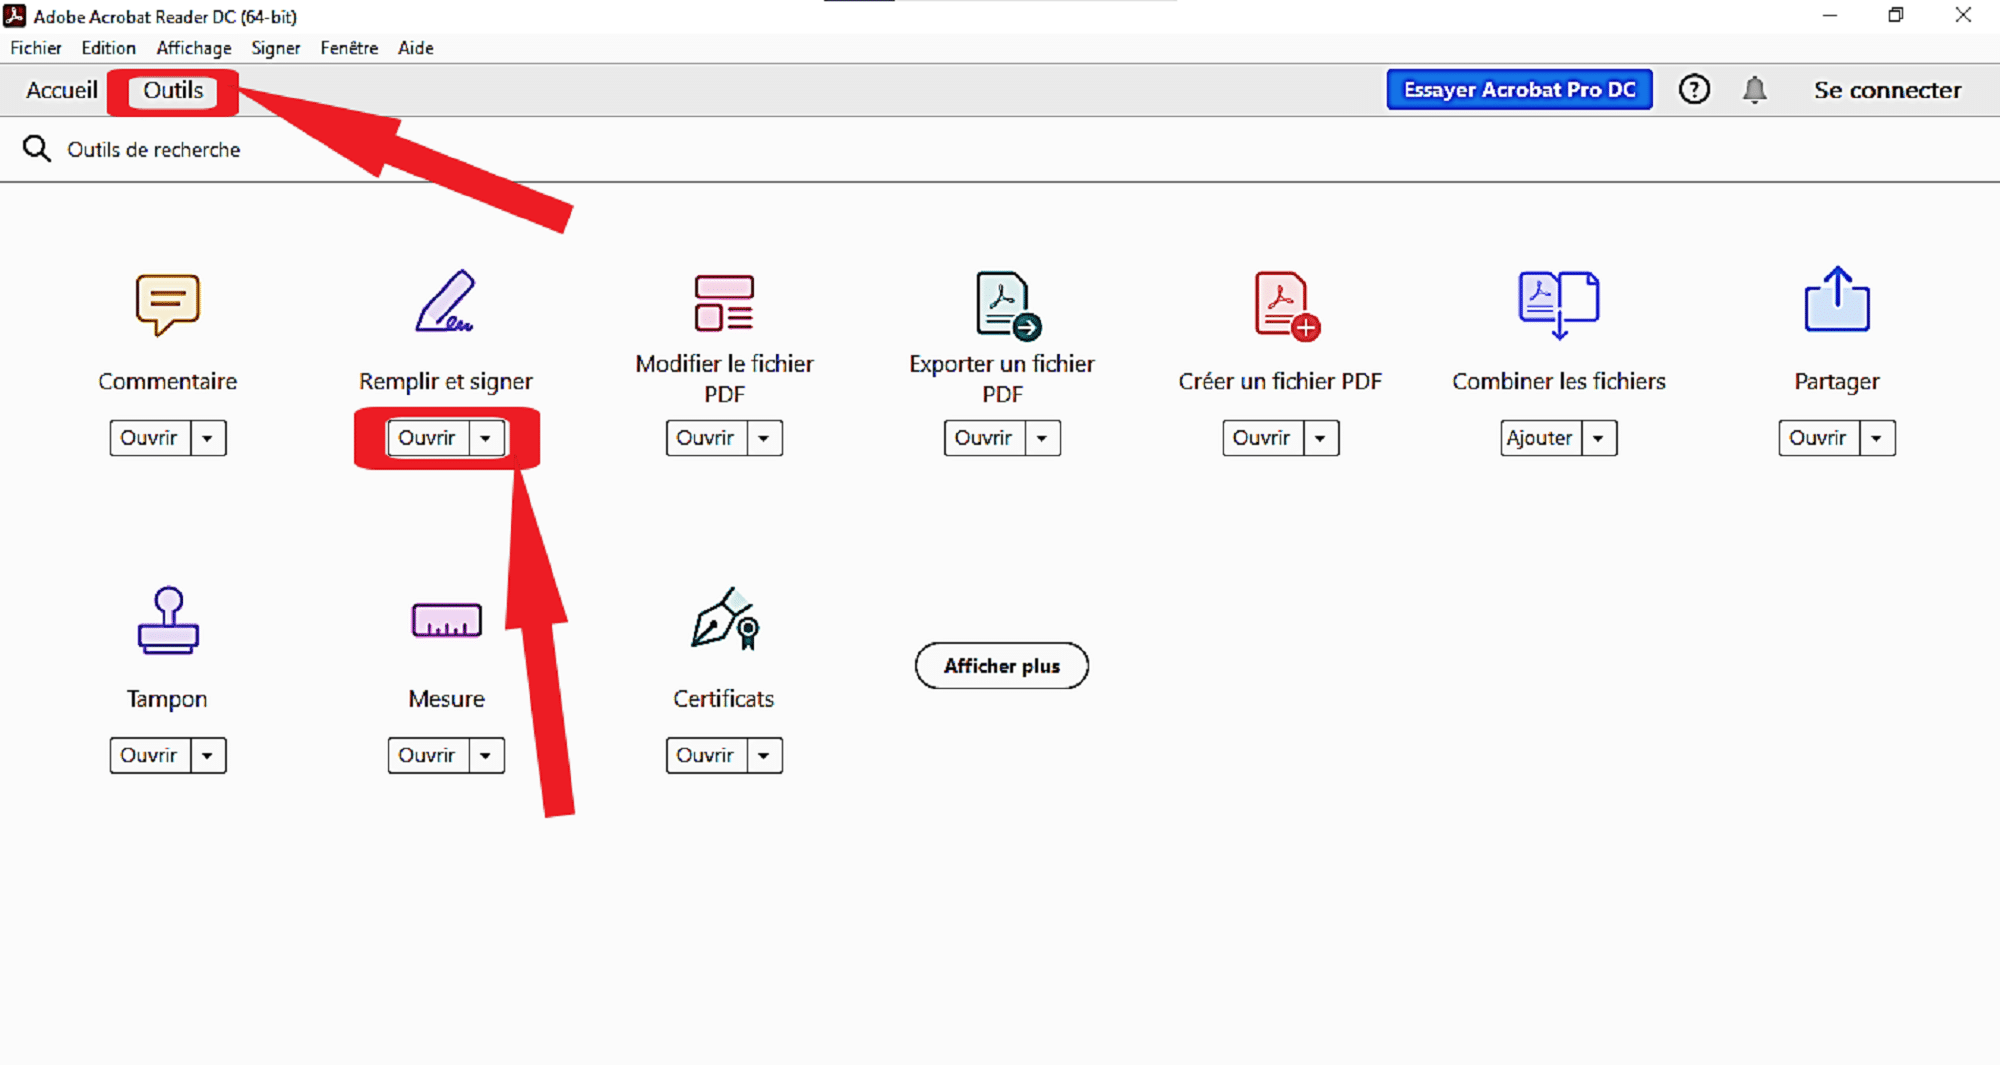The image size is (2000, 1065).
Task: Click the Créer un fichier PDF icon
Action: 1286,305
